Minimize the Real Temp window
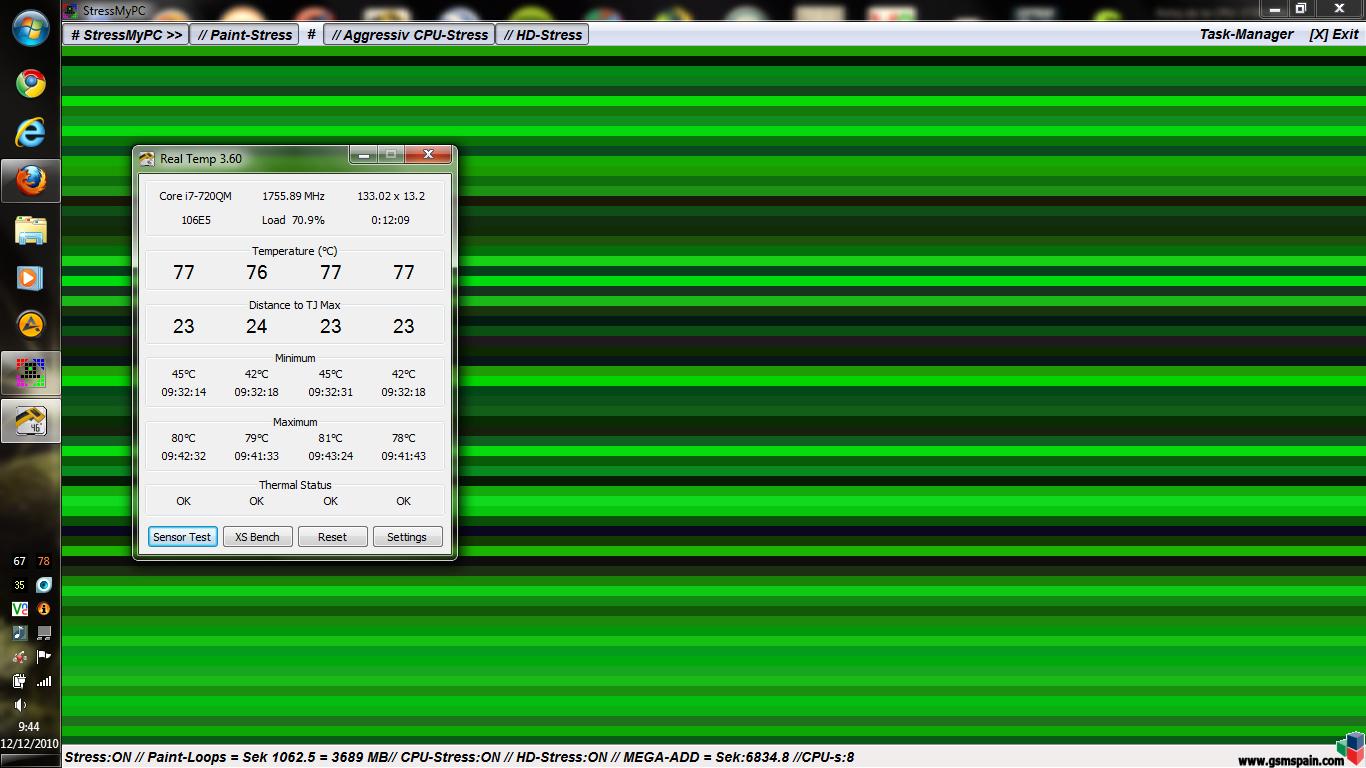This screenshot has height=768, width=1366. point(364,155)
